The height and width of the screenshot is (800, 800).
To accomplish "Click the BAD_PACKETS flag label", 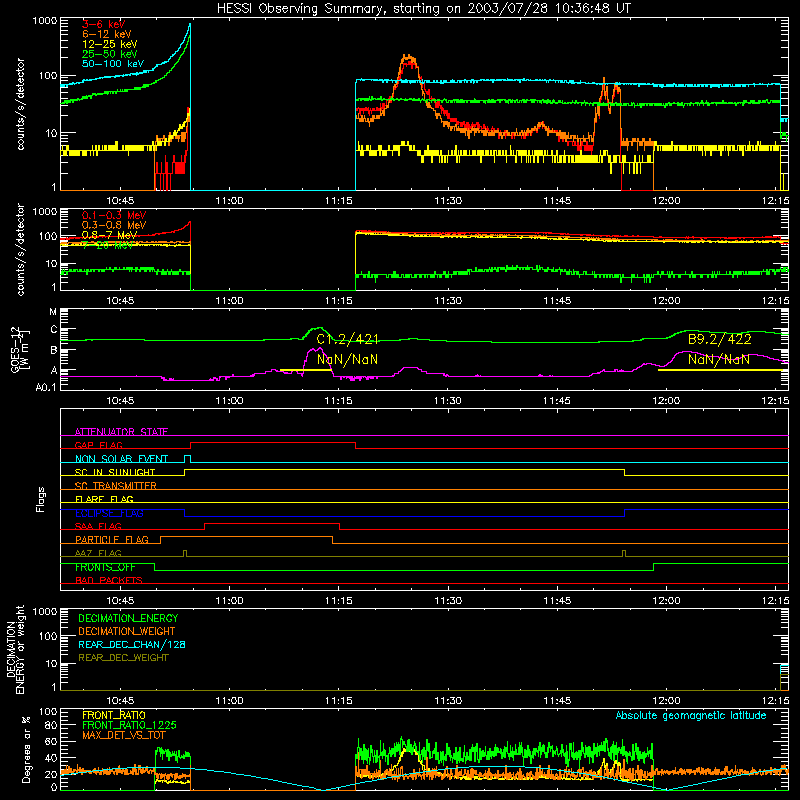I will coord(109,580).
